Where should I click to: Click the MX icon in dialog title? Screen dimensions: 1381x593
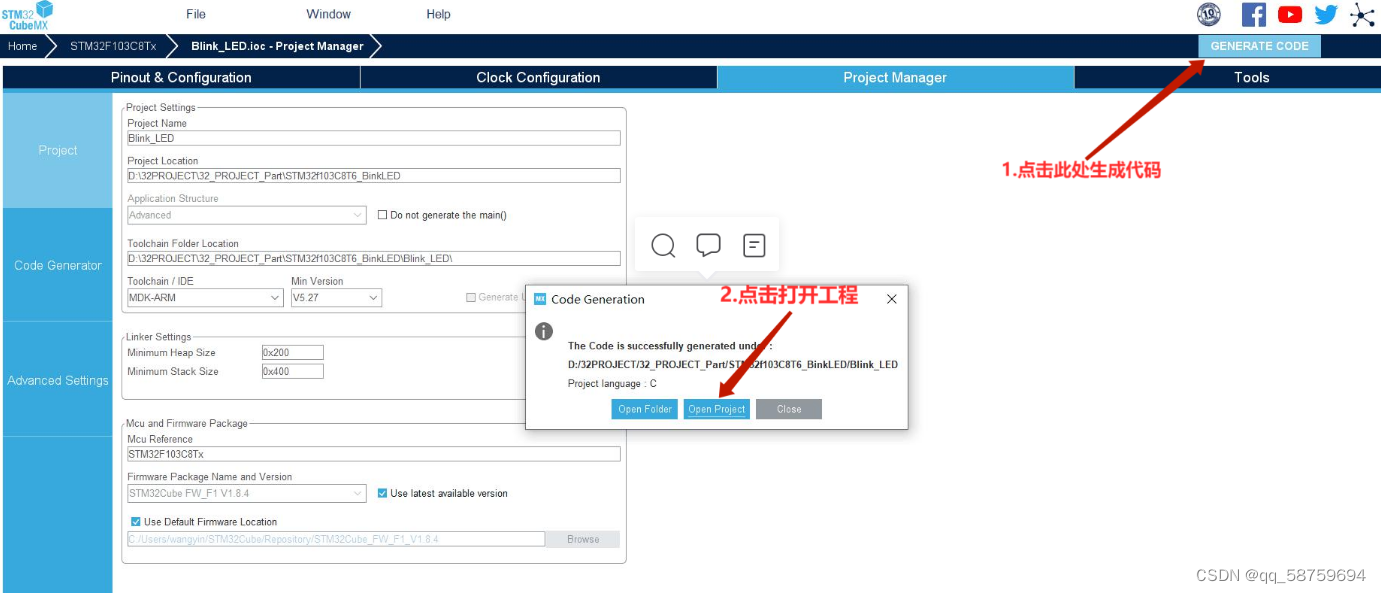pos(540,298)
